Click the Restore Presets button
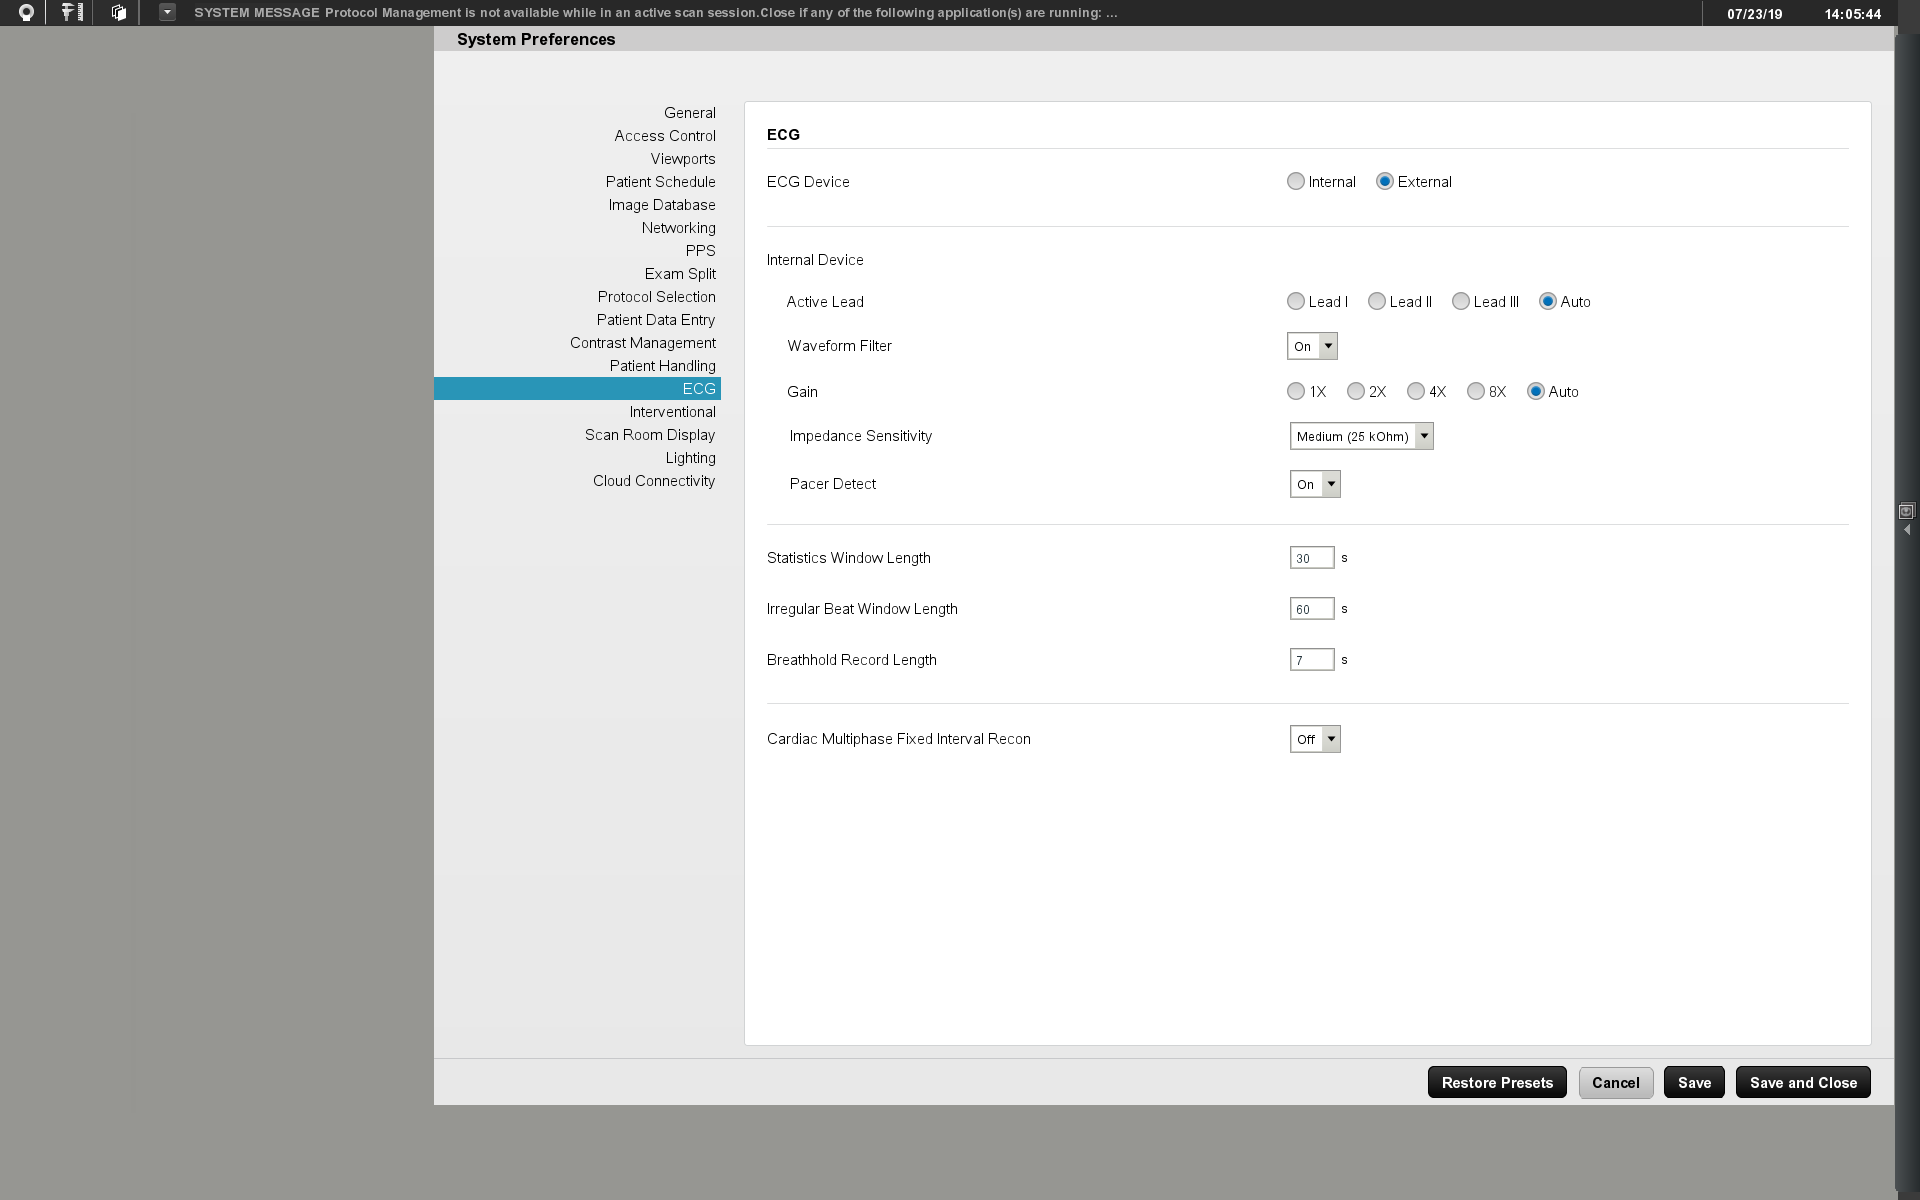Image resolution: width=1920 pixels, height=1200 pixels. 1497,1083
